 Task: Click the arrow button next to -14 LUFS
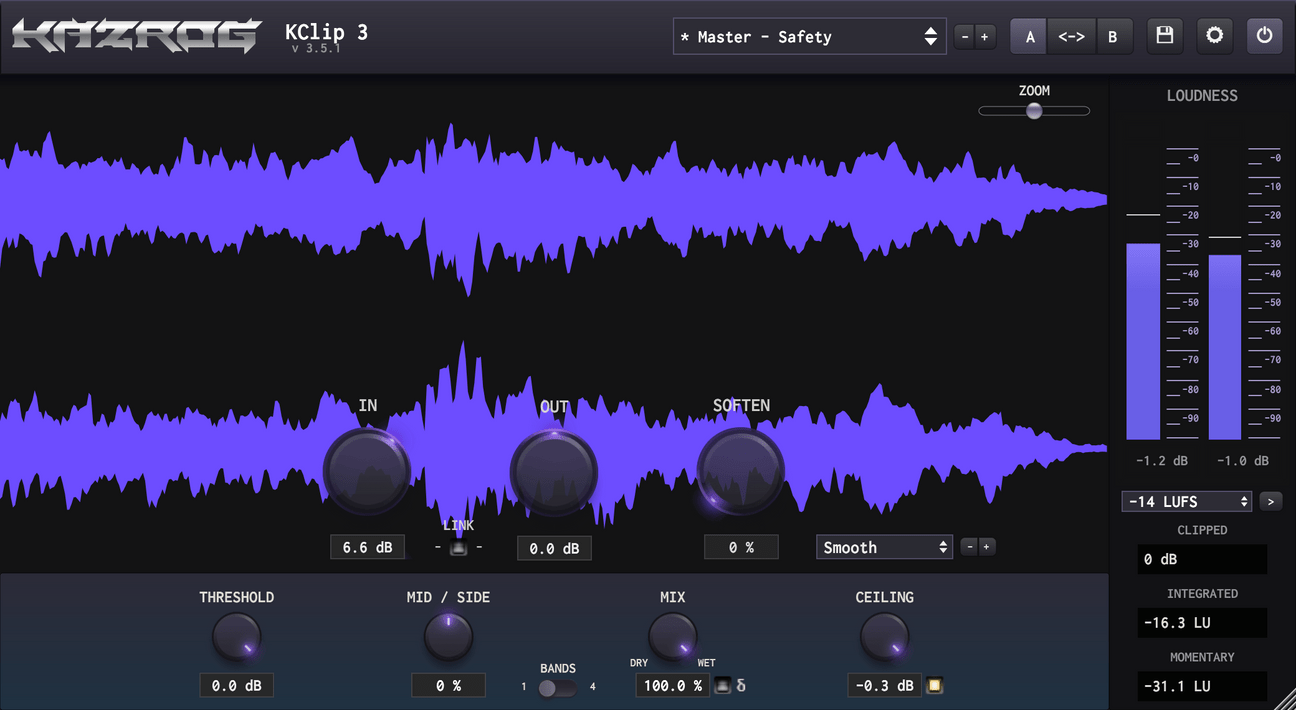pyautogui.click(x=1271, y=501)
